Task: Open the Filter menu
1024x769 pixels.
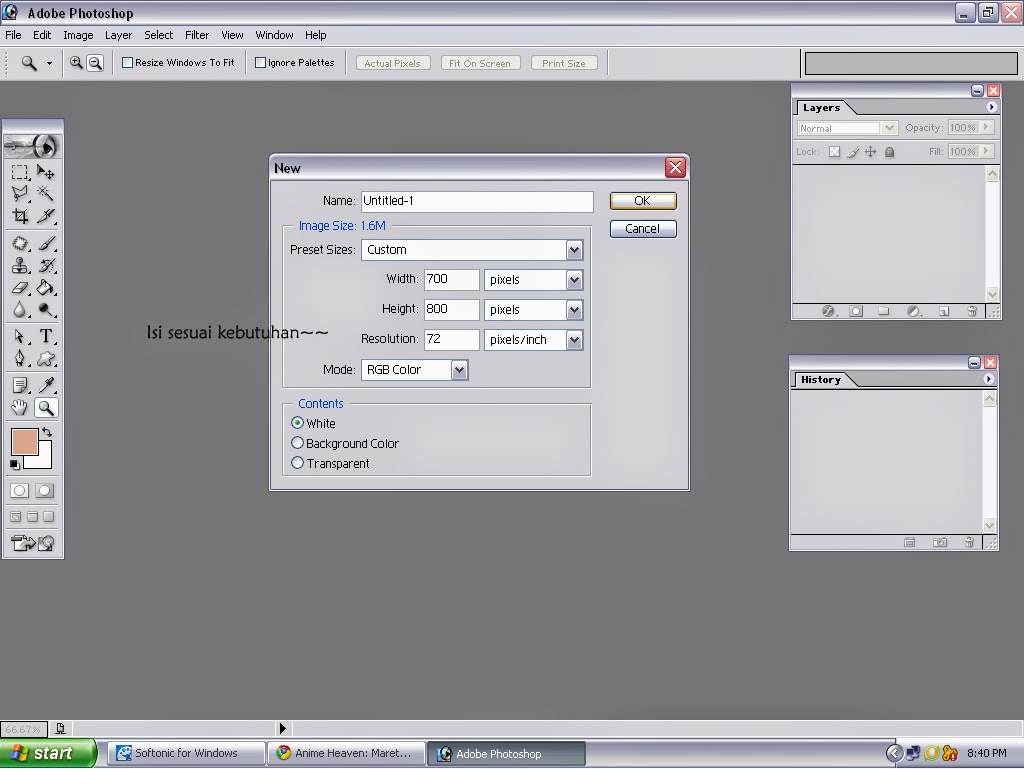Action: tap(197, 35)
